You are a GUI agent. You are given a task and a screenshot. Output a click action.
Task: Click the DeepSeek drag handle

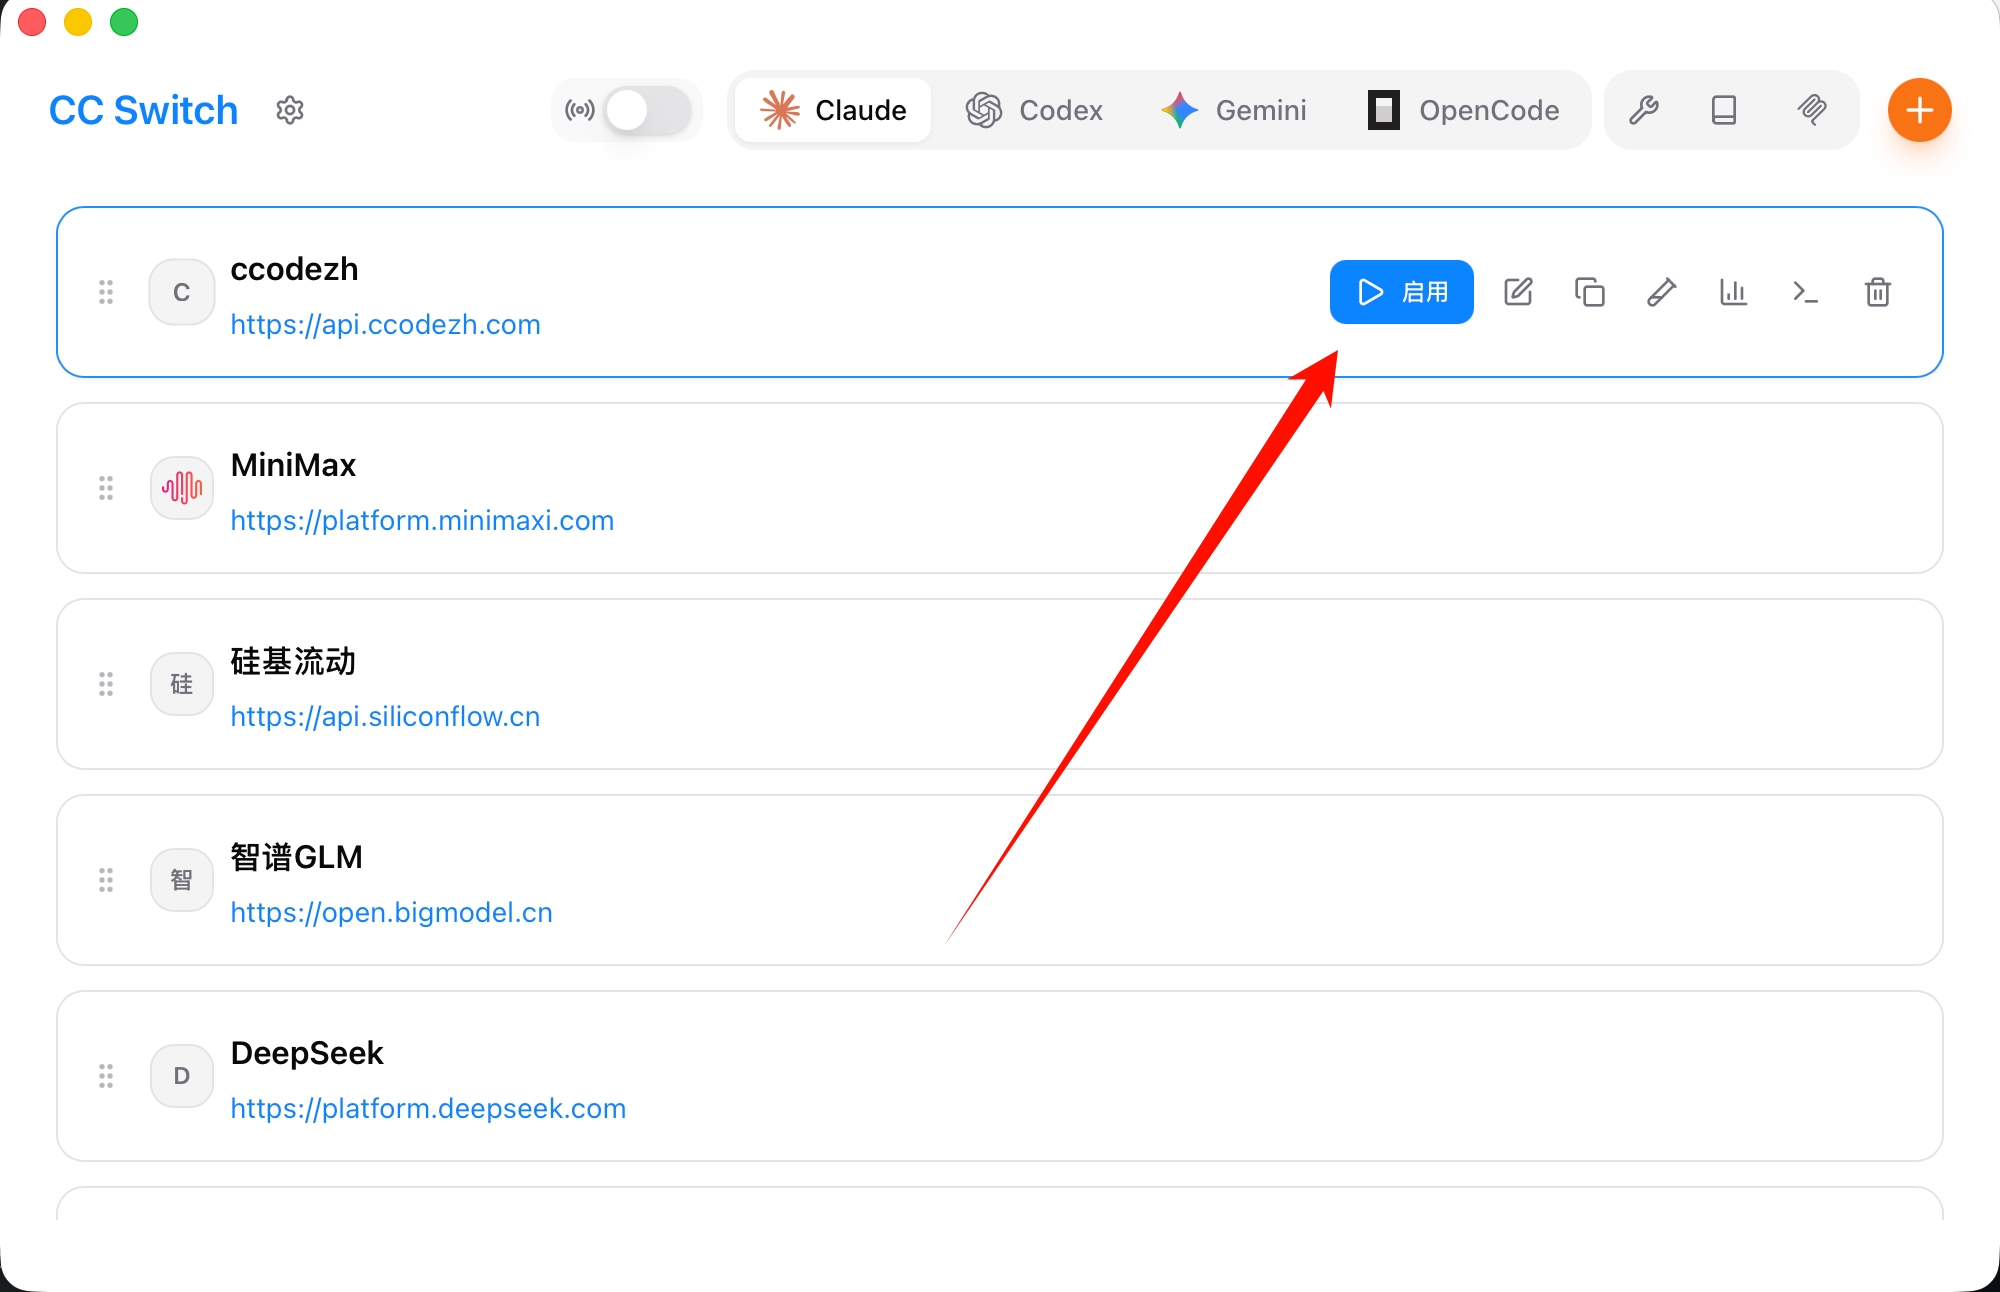tap(106, 1076)
